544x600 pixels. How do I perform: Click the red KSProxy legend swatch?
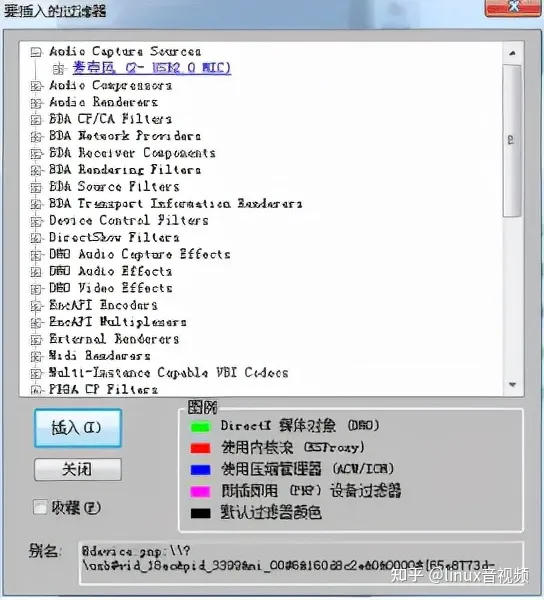coord(200,448)
